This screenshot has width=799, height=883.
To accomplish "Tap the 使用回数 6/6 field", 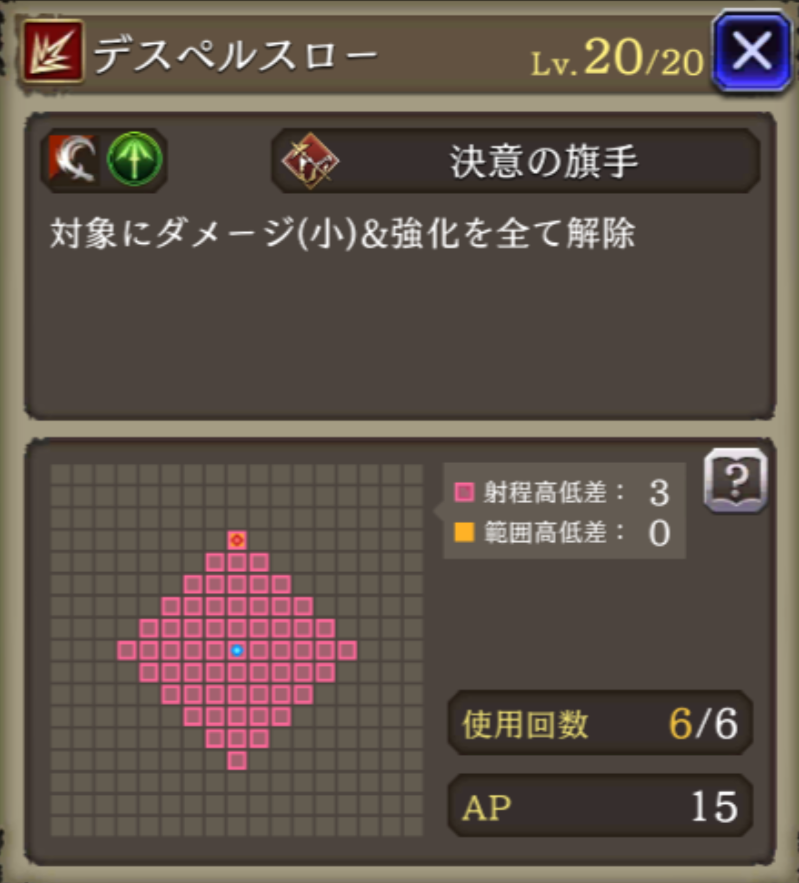I will tap(600, 724).
